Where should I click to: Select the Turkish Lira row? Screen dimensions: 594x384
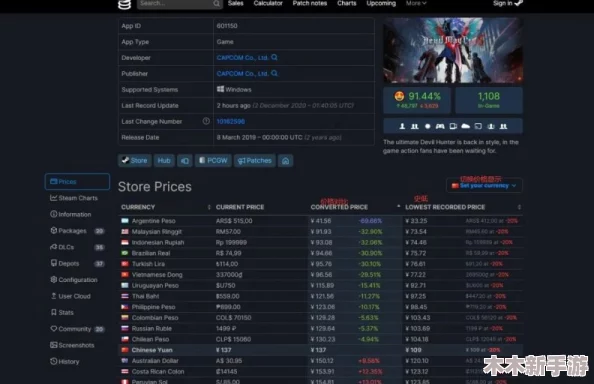(x=320, y=264)
